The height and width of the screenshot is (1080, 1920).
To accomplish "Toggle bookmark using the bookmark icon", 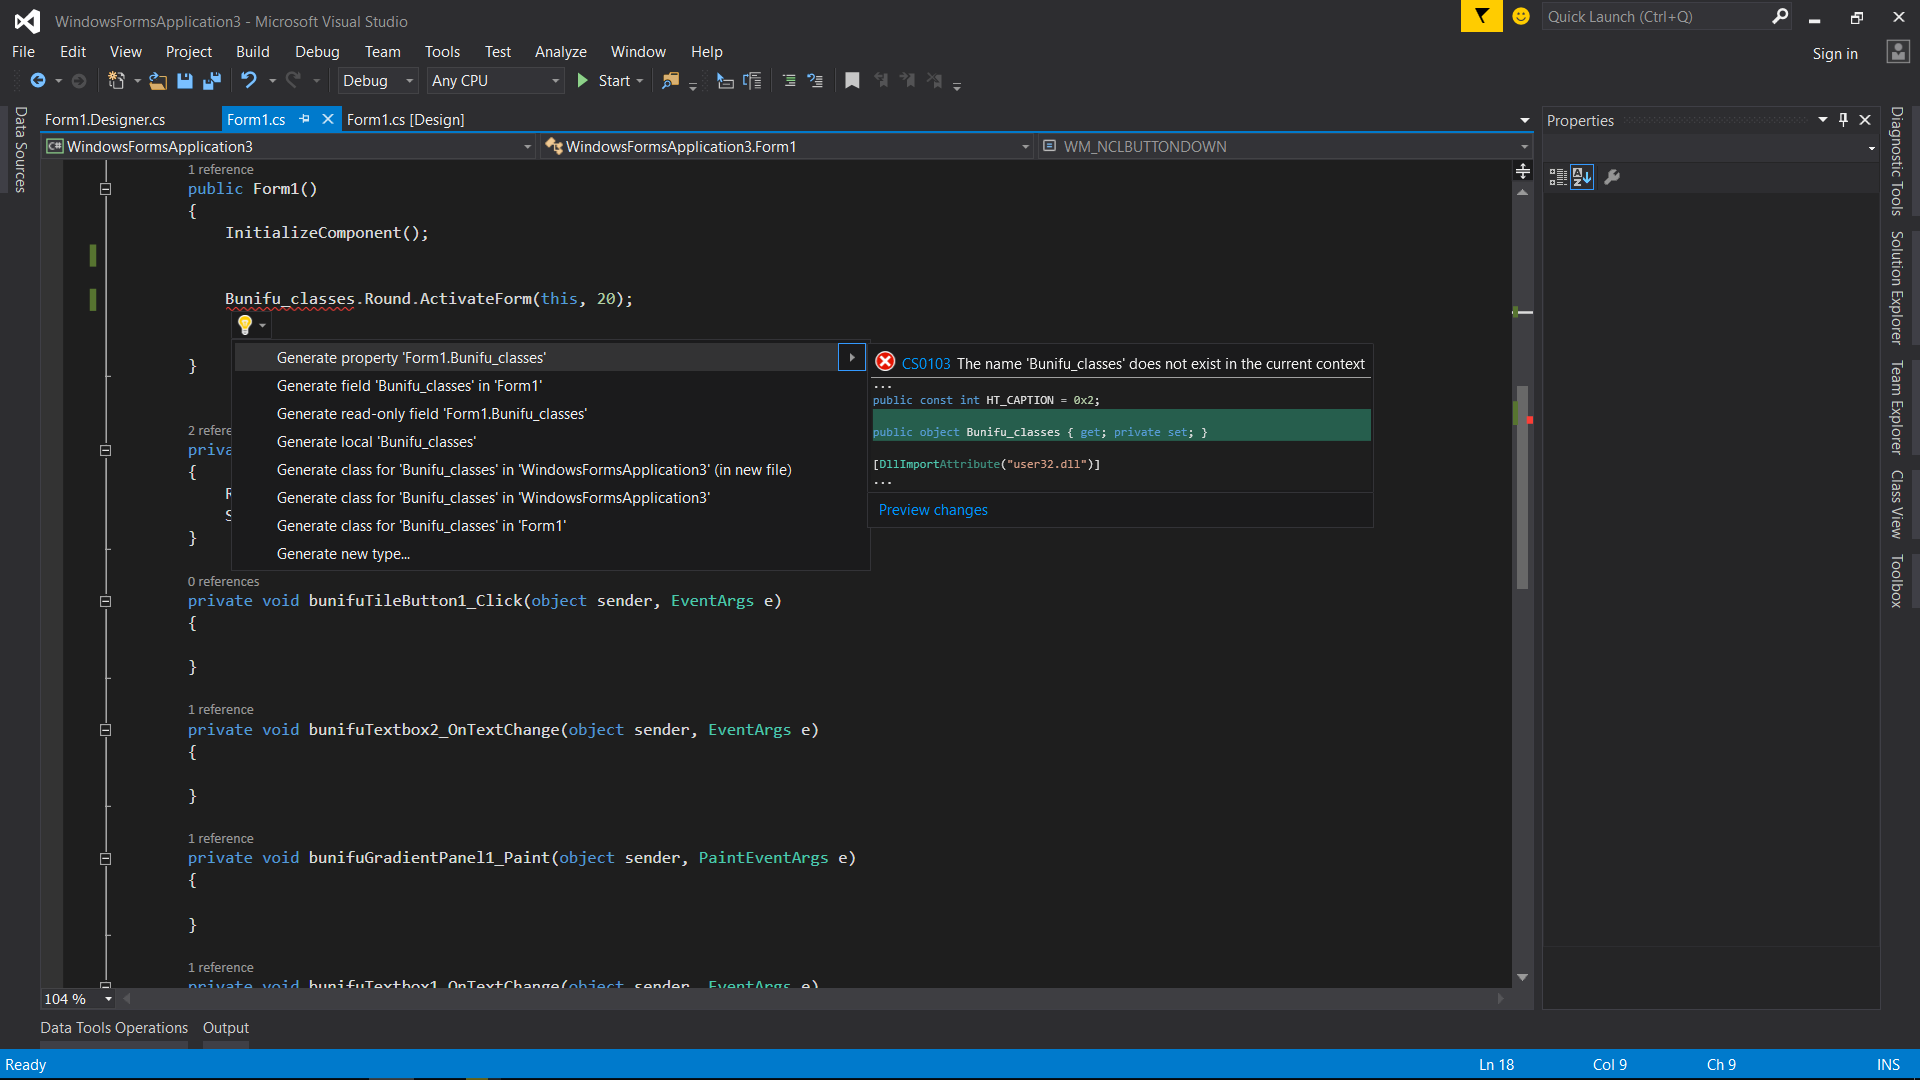I will (x=852, y=81).
